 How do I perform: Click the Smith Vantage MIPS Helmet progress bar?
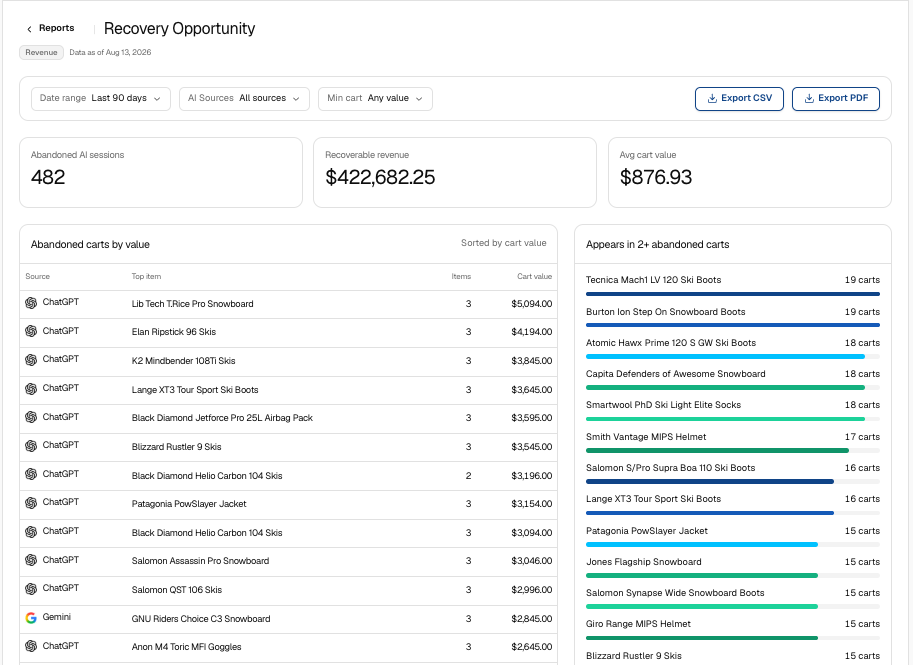(732, 450)
